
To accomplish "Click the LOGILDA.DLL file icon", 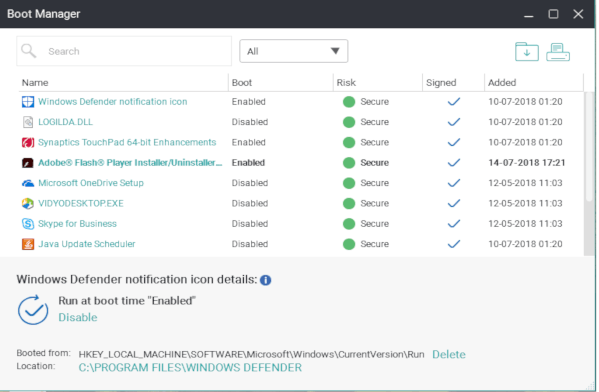I will [28, 122].
